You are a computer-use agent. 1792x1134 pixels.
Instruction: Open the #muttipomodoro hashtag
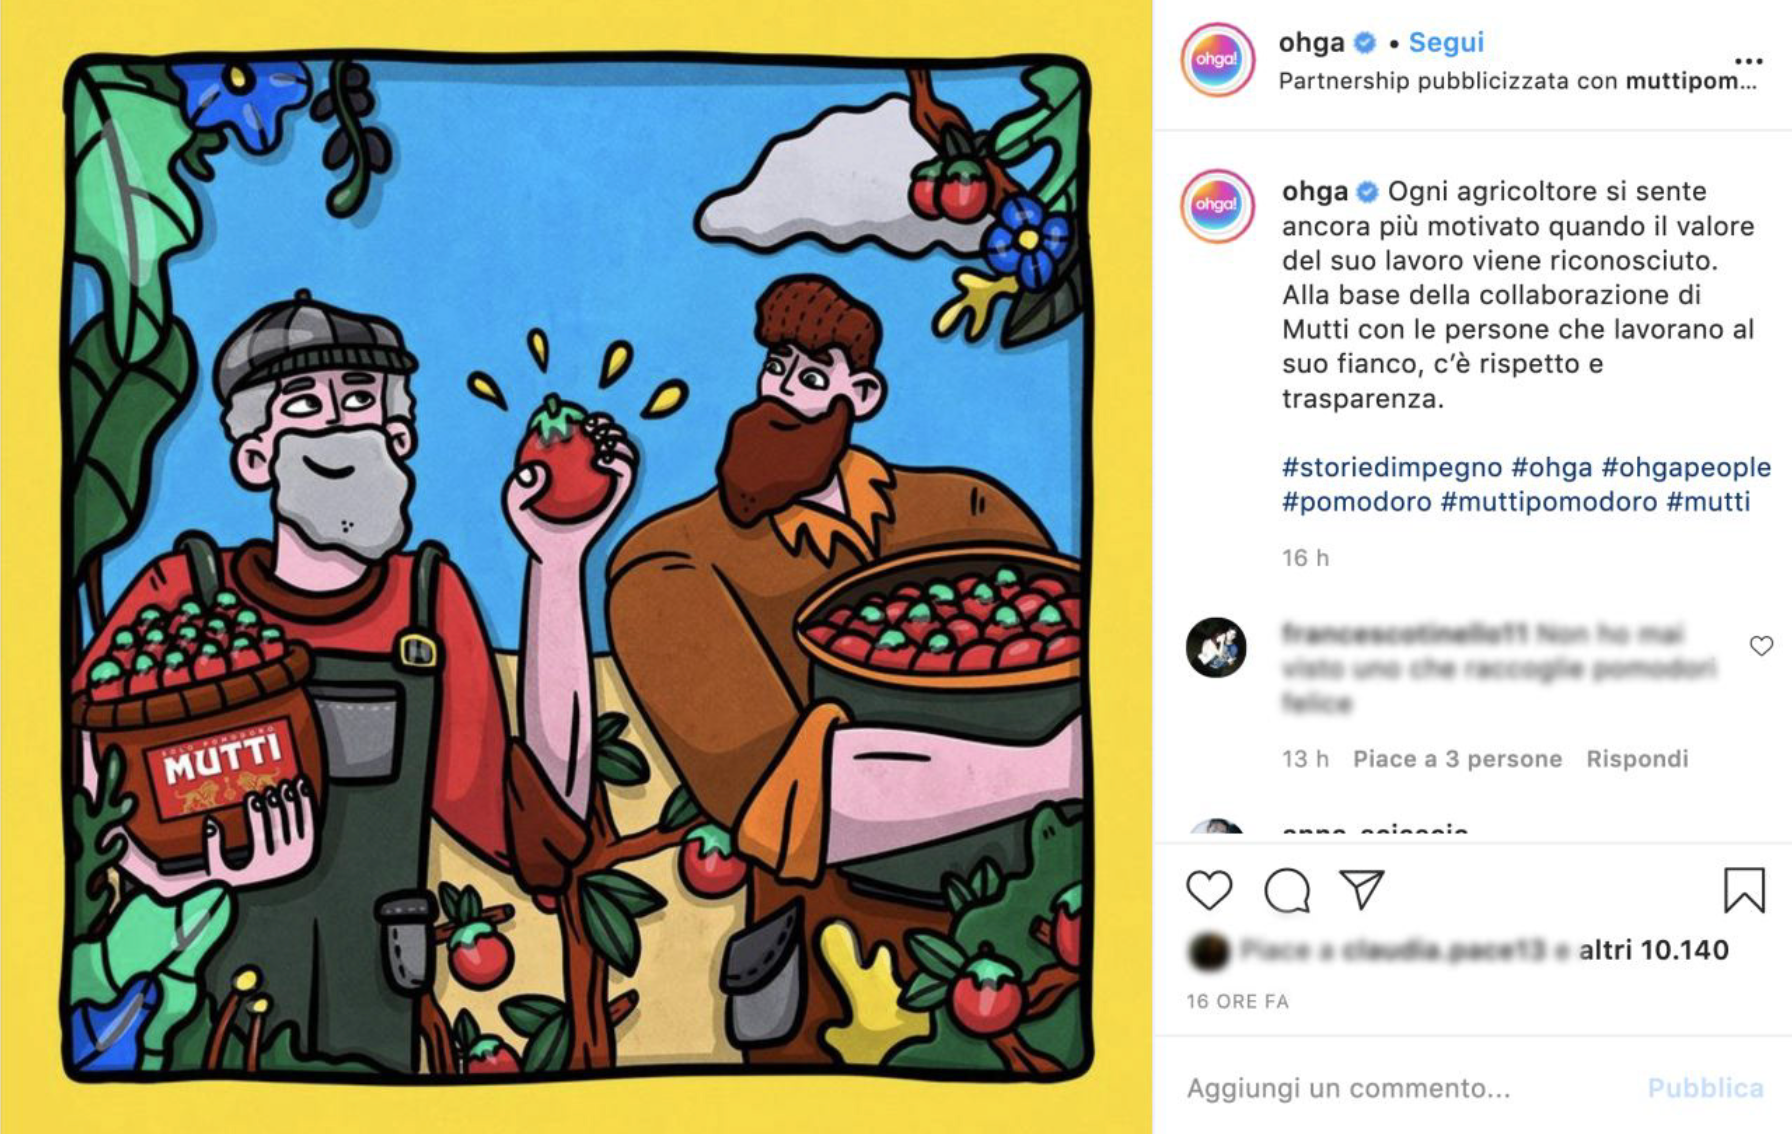(x=1548, y=501)
